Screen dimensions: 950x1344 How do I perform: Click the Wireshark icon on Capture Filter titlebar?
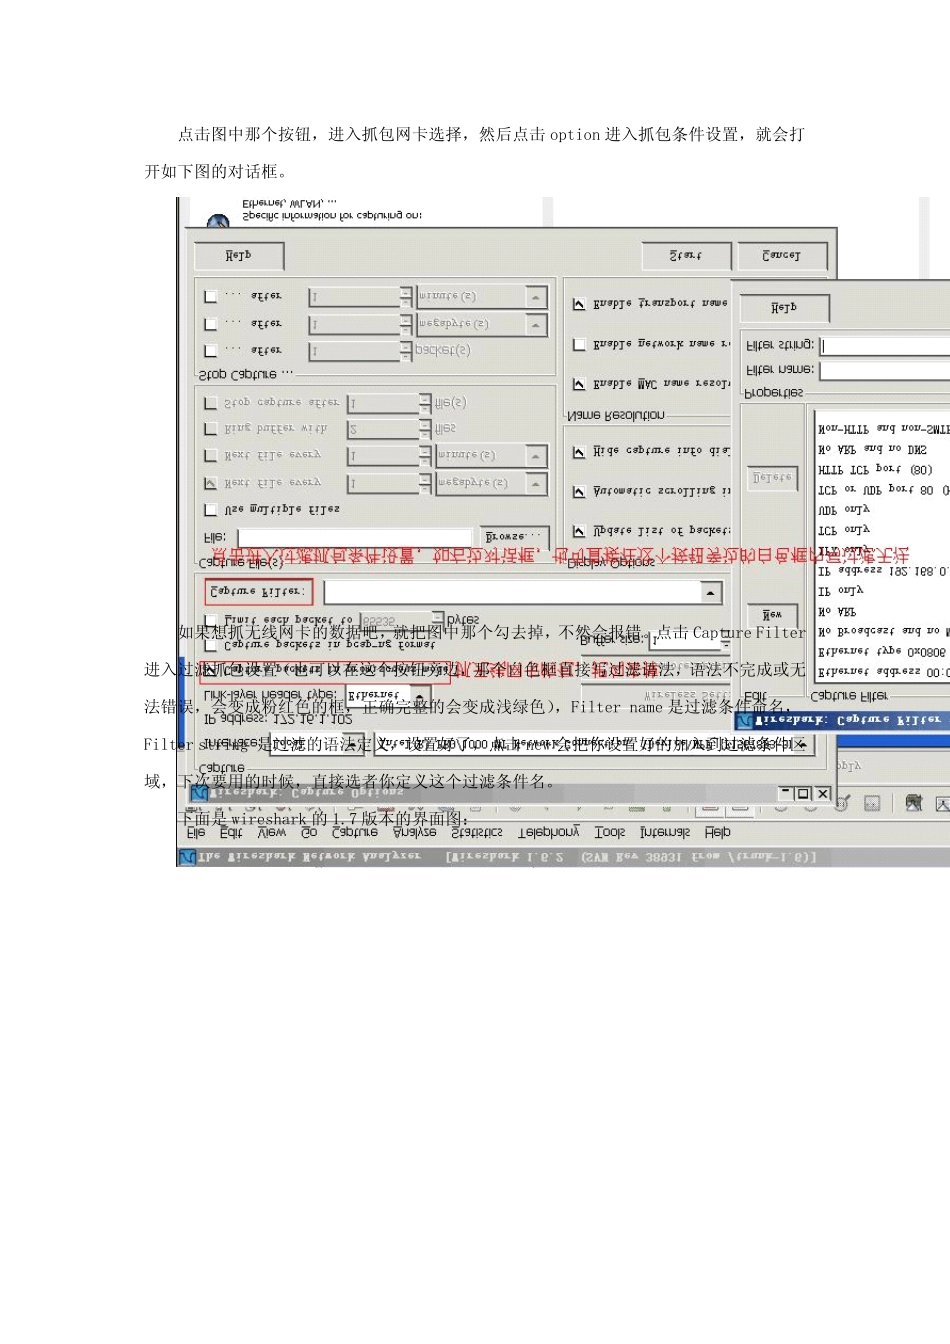tap(744, 720)
